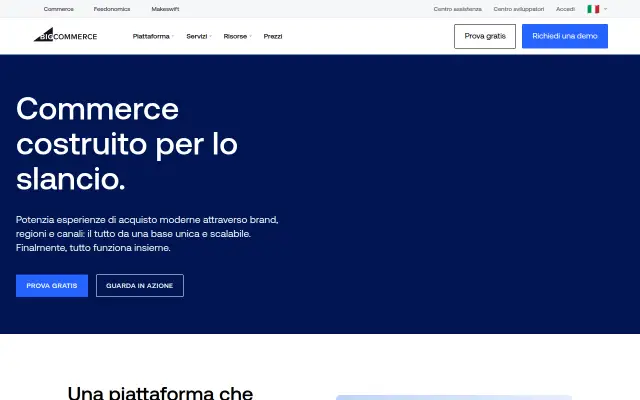Viewport: 640px width, 400px height.
Task: Click the paragraph starting "Potenzia esperienze di acquisto"
Action: point(147,234)
